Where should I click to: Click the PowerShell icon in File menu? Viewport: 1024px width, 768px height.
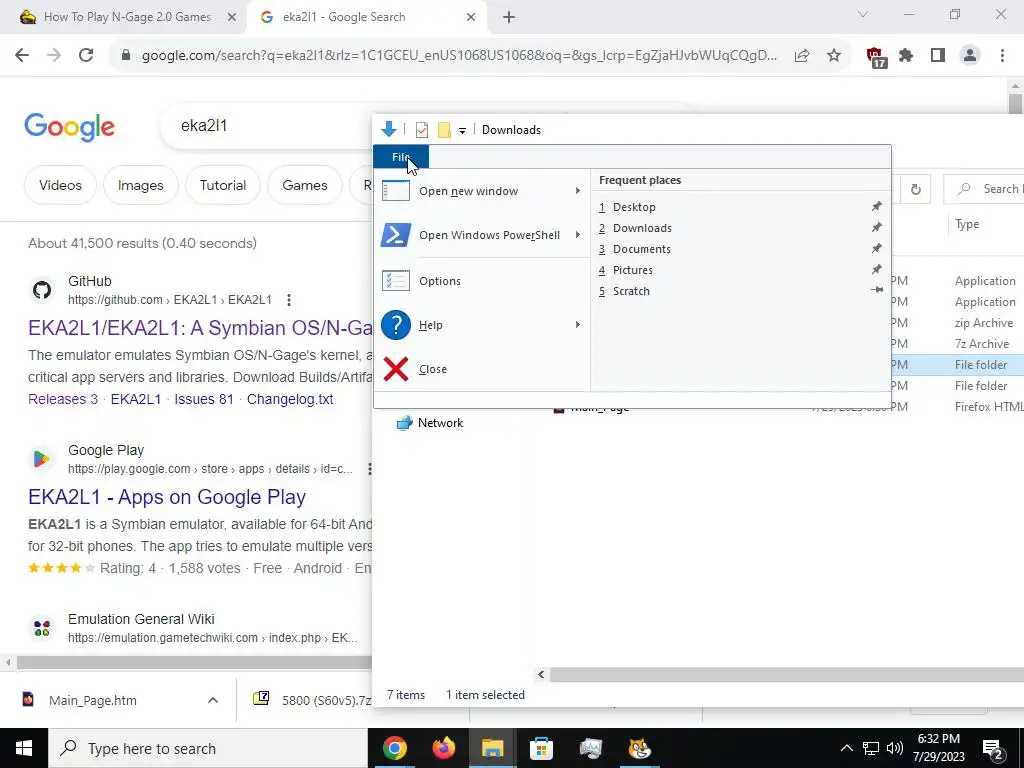click(x=396, y=235)
